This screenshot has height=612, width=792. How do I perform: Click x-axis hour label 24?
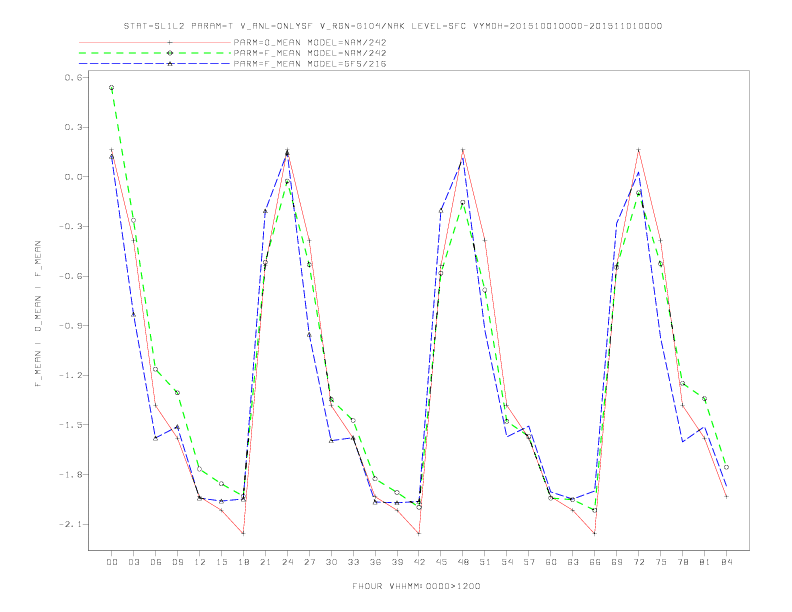287,562
